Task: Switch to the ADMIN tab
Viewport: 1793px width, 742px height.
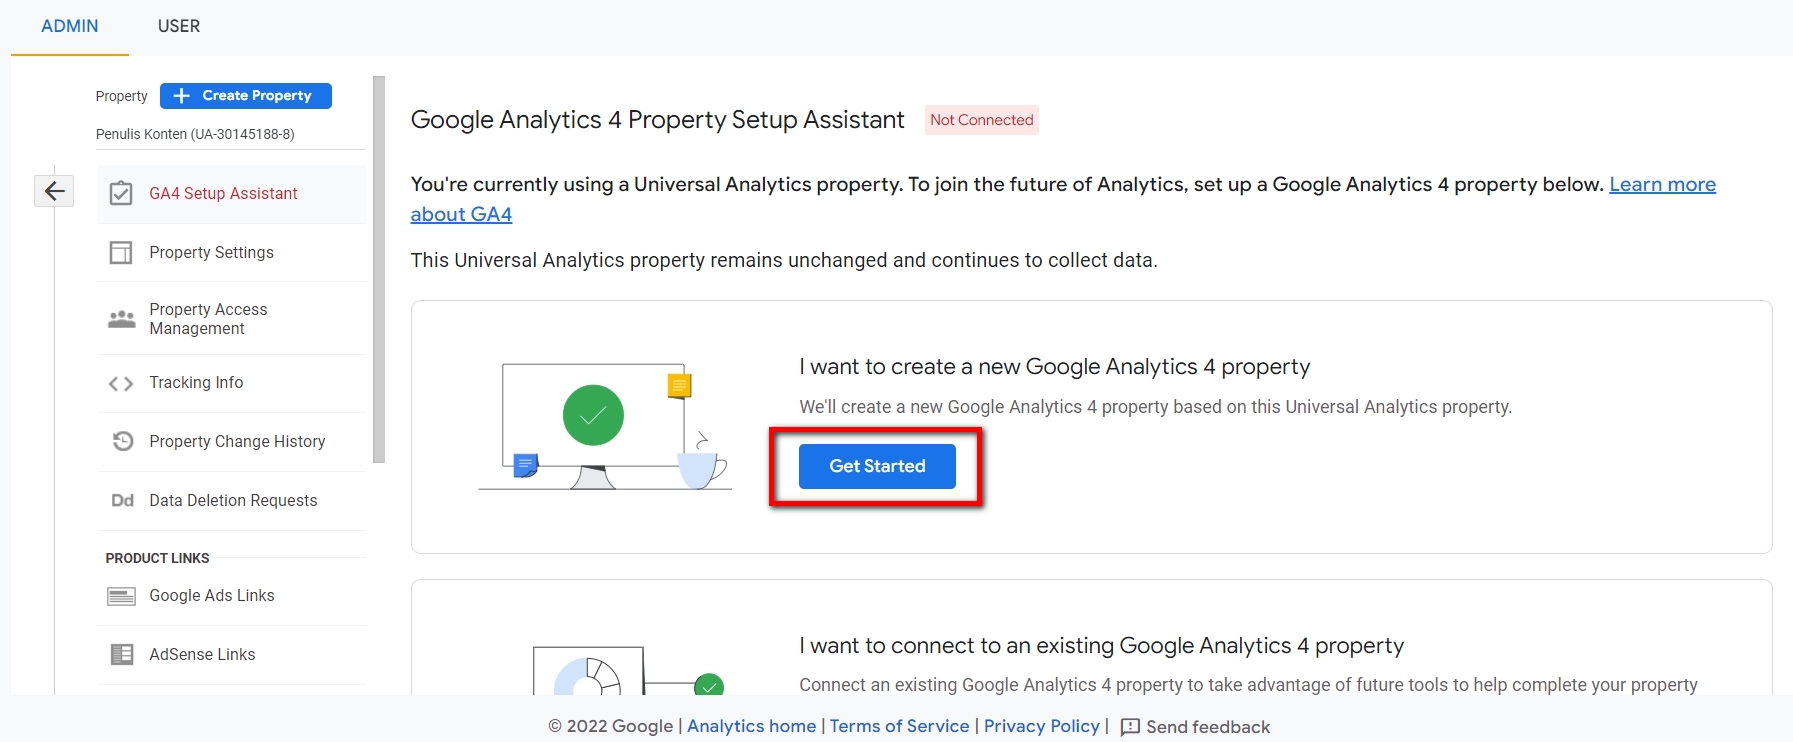Action: 70,26
